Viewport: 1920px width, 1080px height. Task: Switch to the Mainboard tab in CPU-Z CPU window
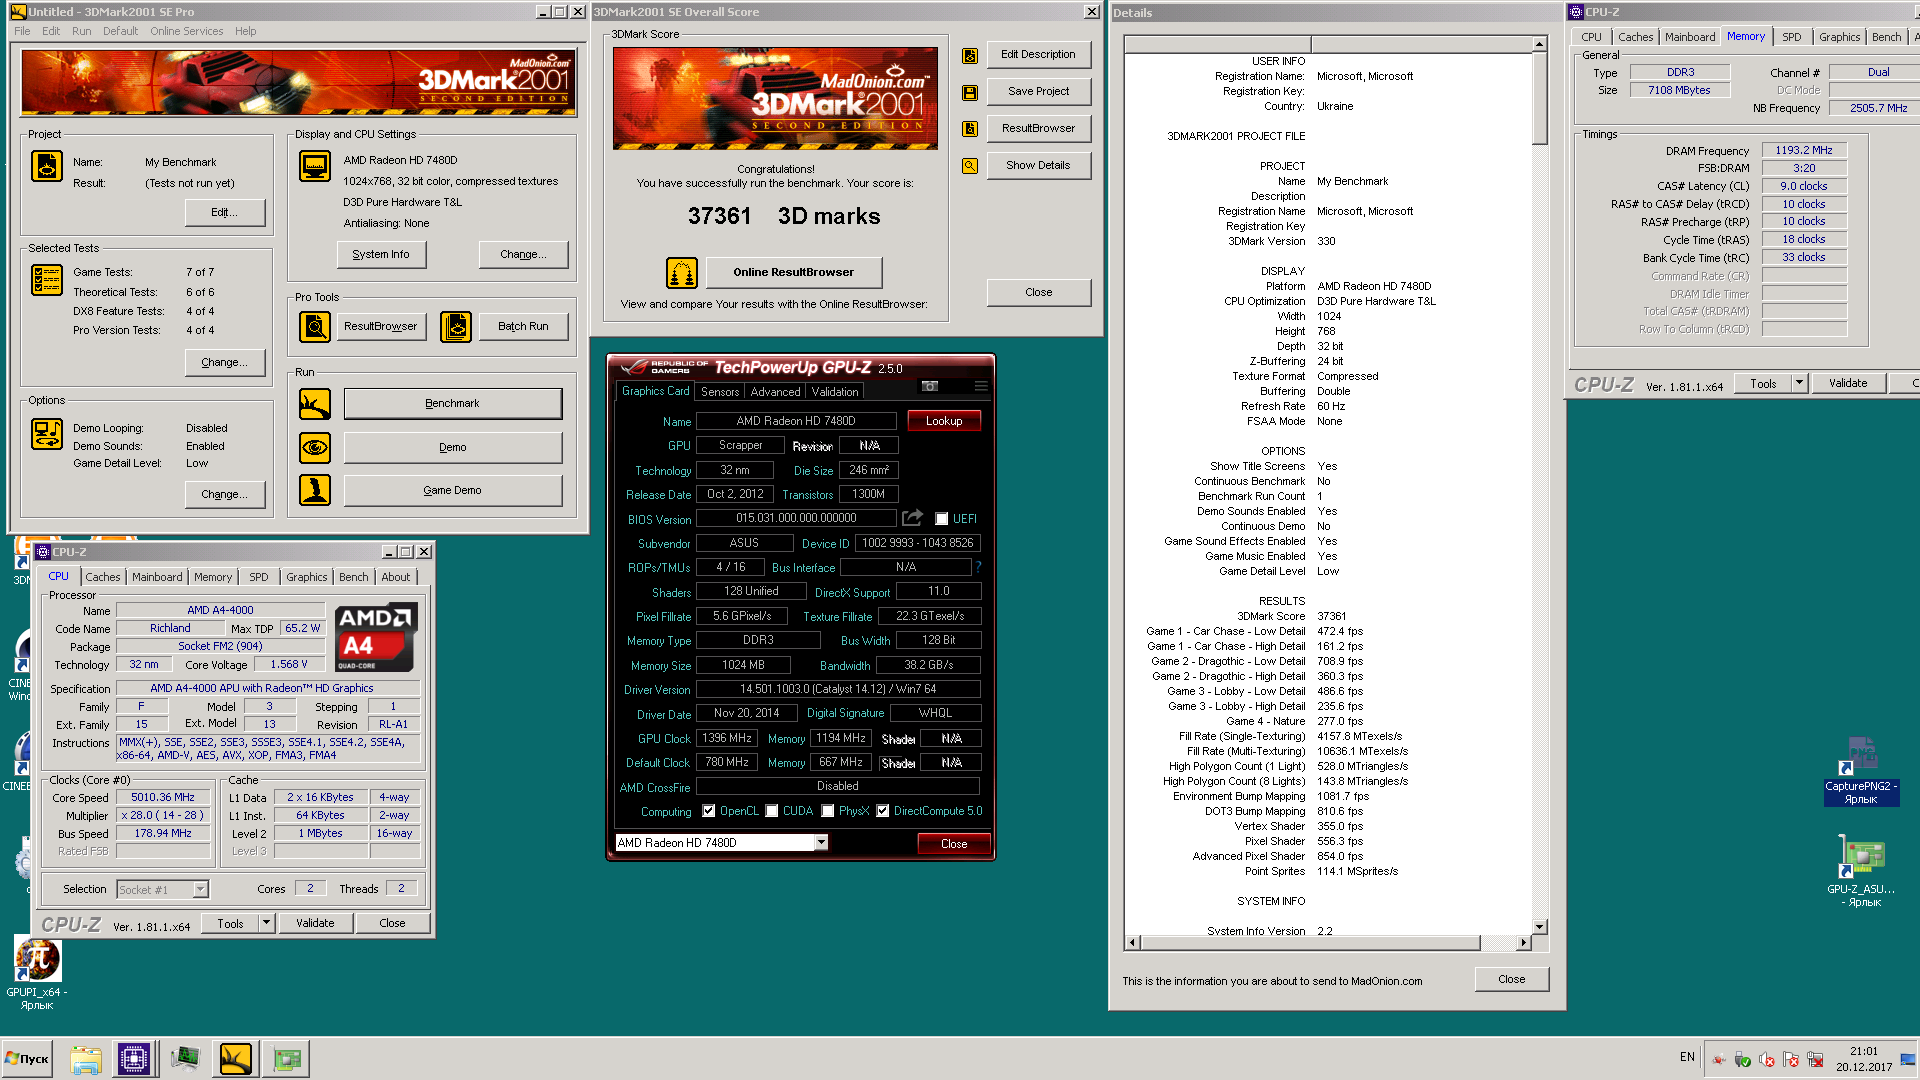point(157,577)
